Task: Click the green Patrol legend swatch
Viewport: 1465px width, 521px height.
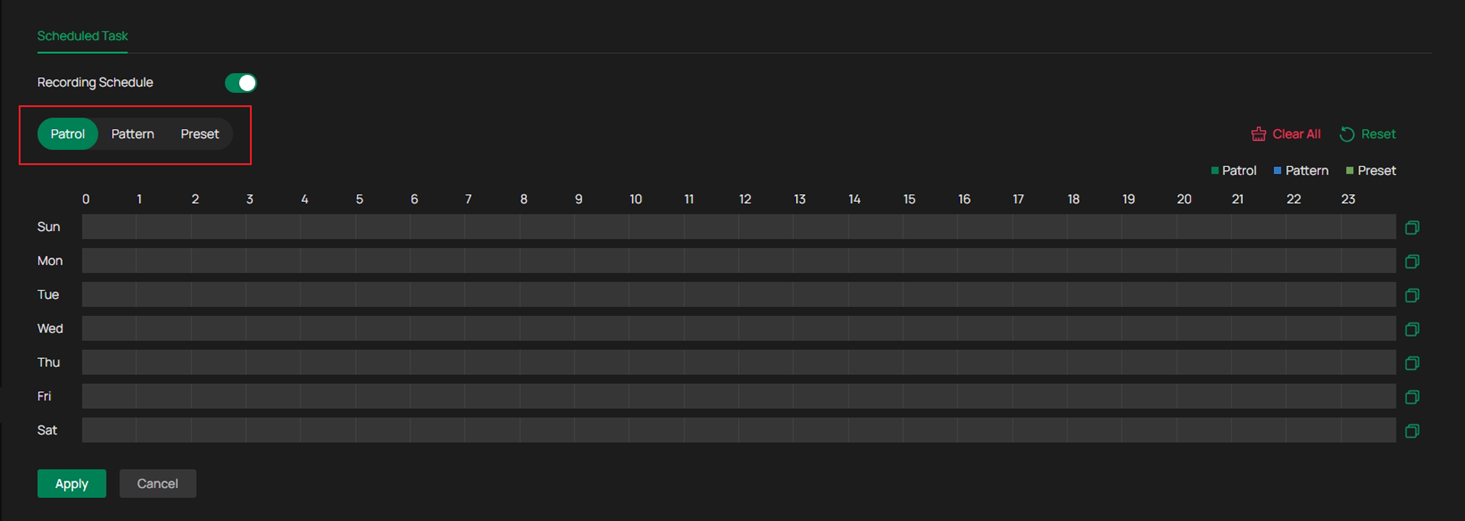Action: (1215, 171)
